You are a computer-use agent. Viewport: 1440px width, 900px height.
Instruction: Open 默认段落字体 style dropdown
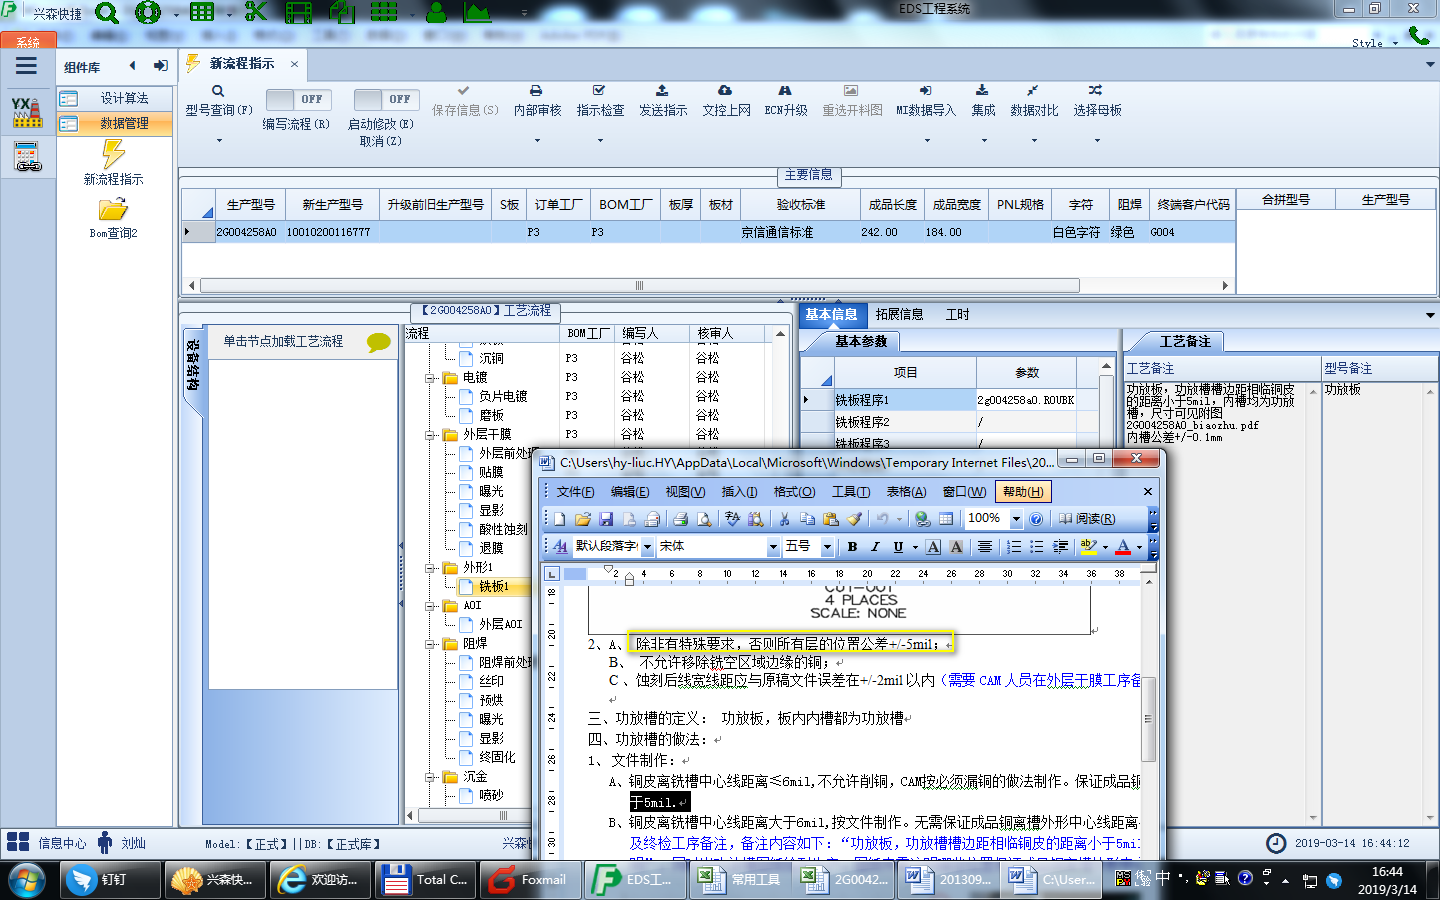(x=647, y=547)
